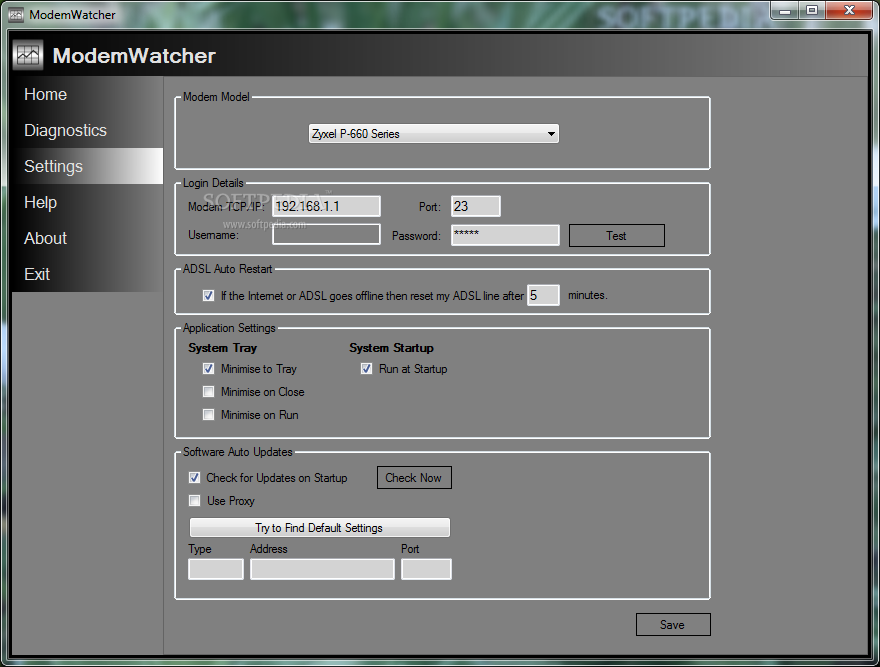Image resolution: width=880 pixels, height=667 pixels.
Task: Click the Username input field
Action: [x=326, y=234]
